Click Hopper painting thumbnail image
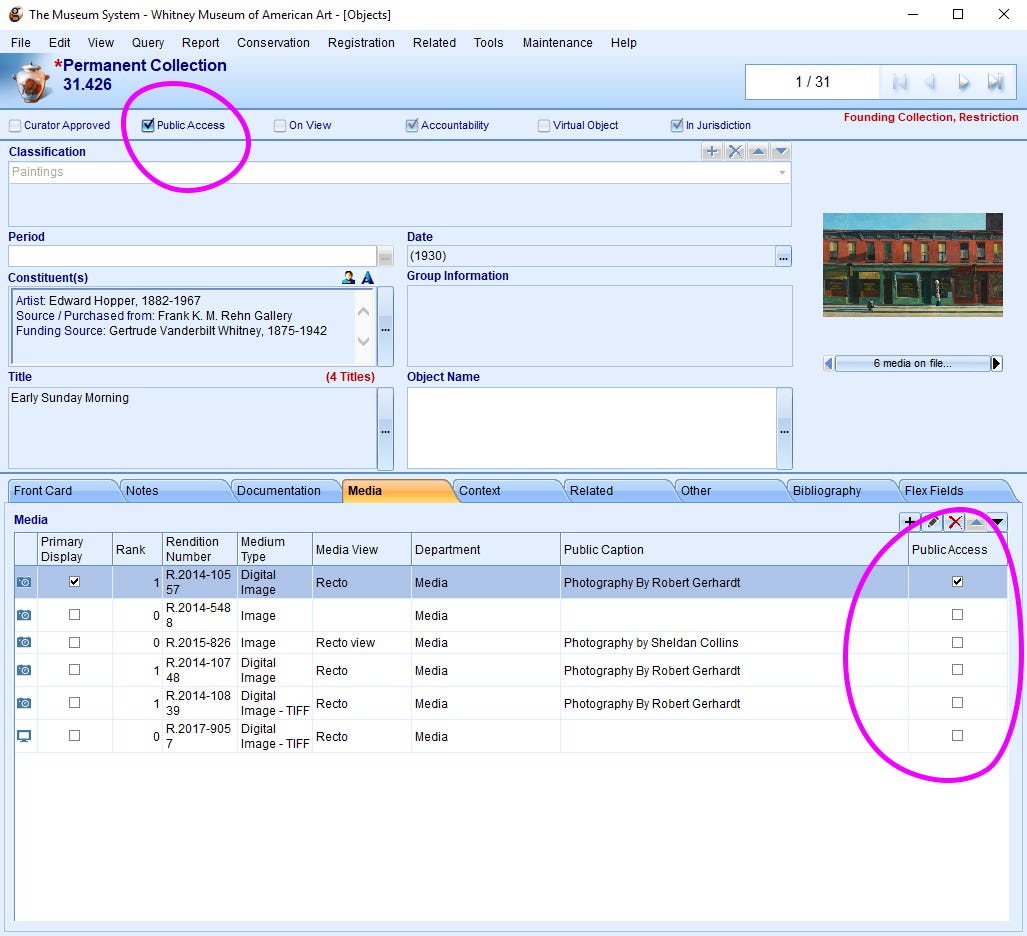 tap(912, 265)
